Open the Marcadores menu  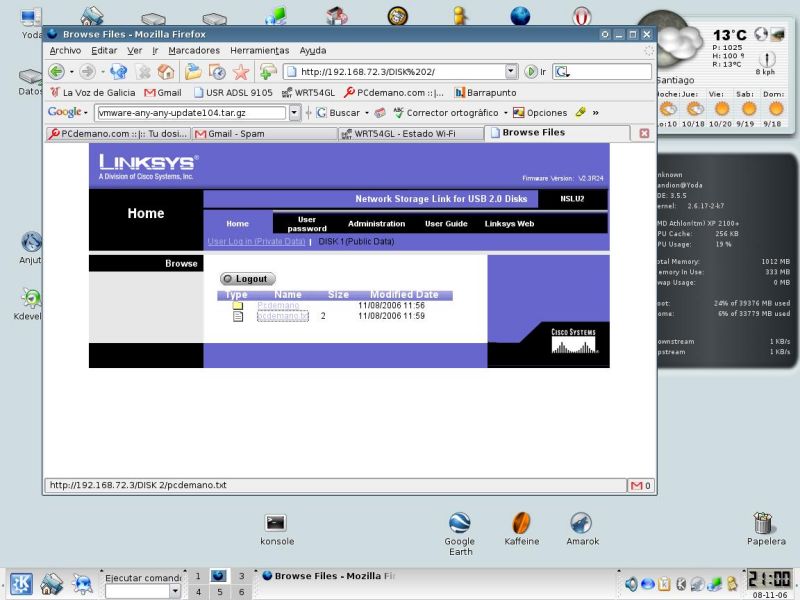(194, 51)
